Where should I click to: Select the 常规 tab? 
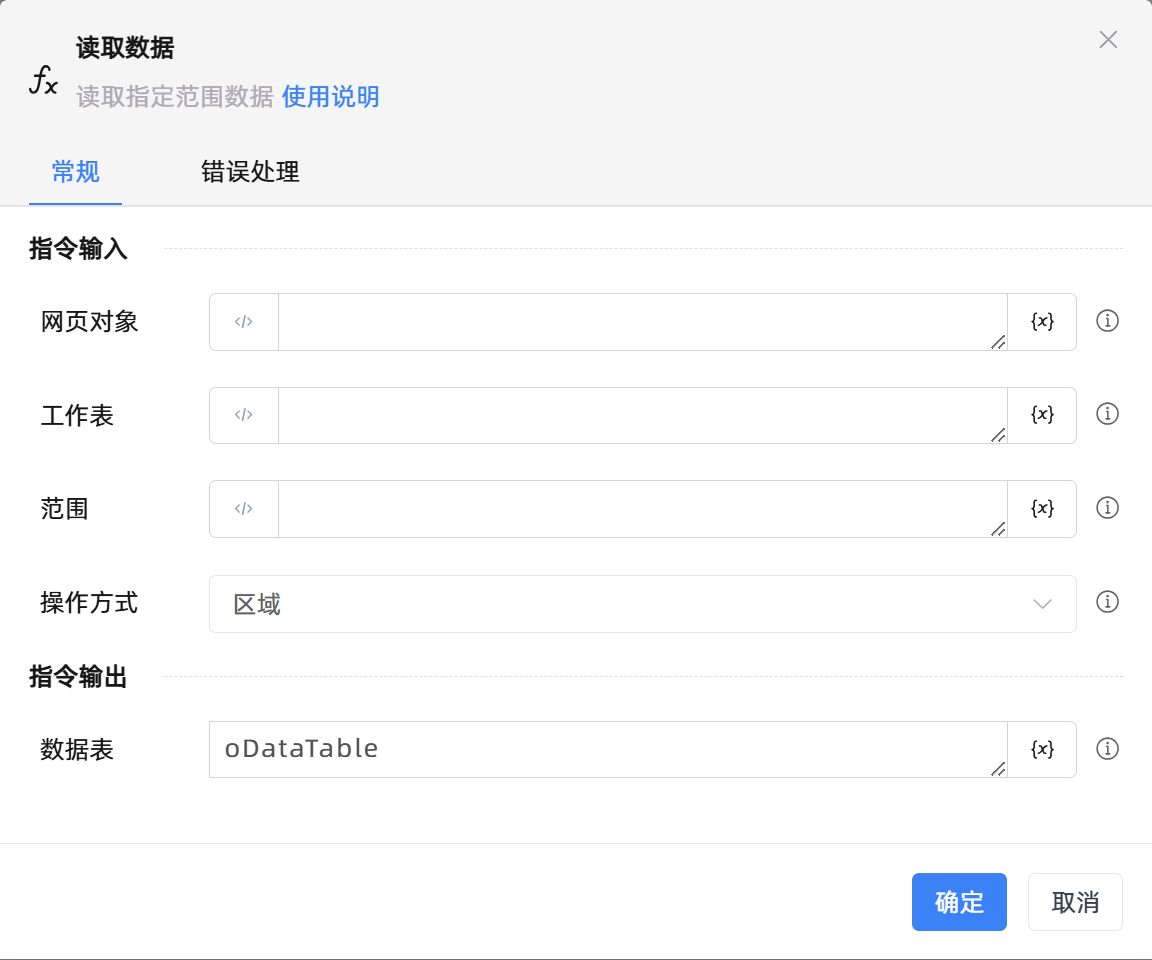(76, 172)
